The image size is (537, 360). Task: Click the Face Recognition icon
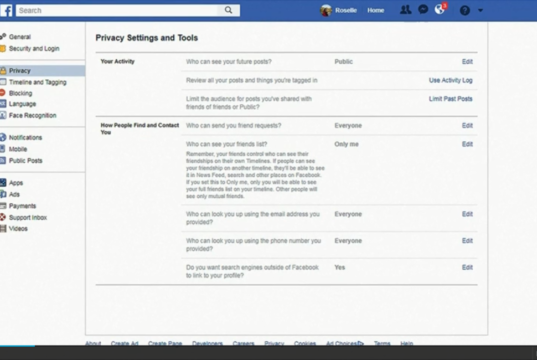(x=3, y=115)
